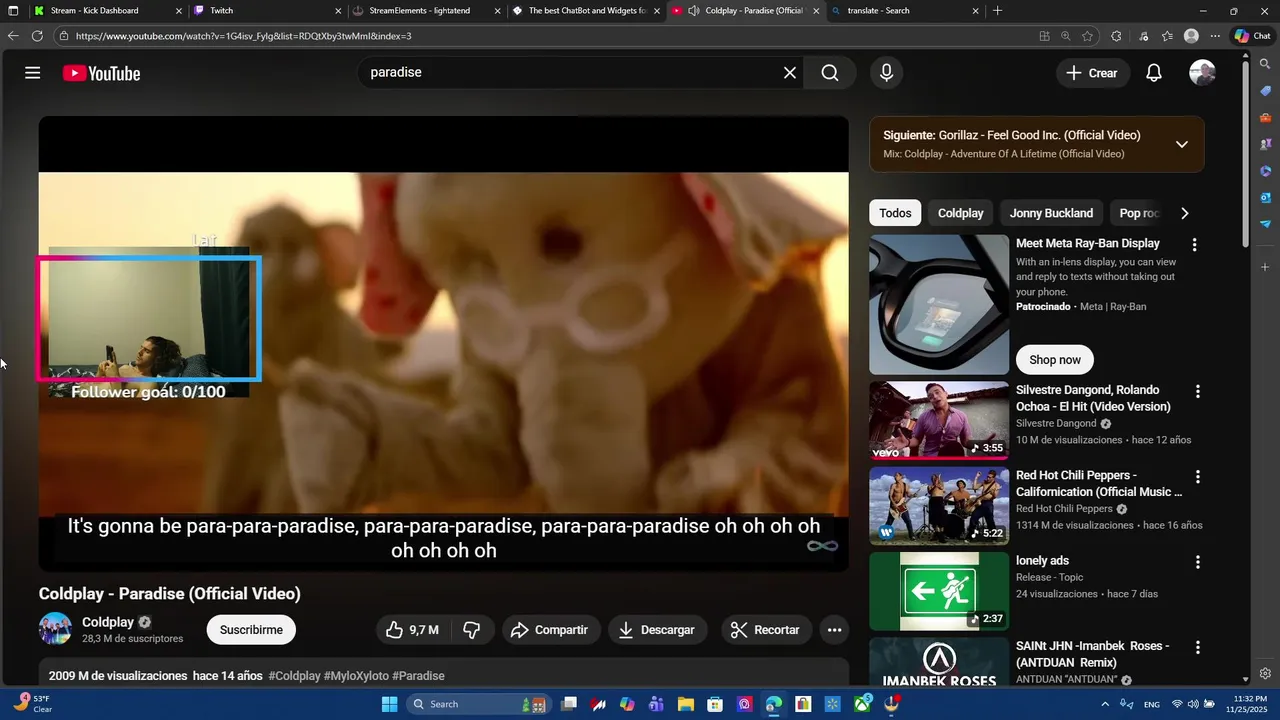Open the Californication video thumbnail
The image size is (1280, 720).
tap(939, 505)
